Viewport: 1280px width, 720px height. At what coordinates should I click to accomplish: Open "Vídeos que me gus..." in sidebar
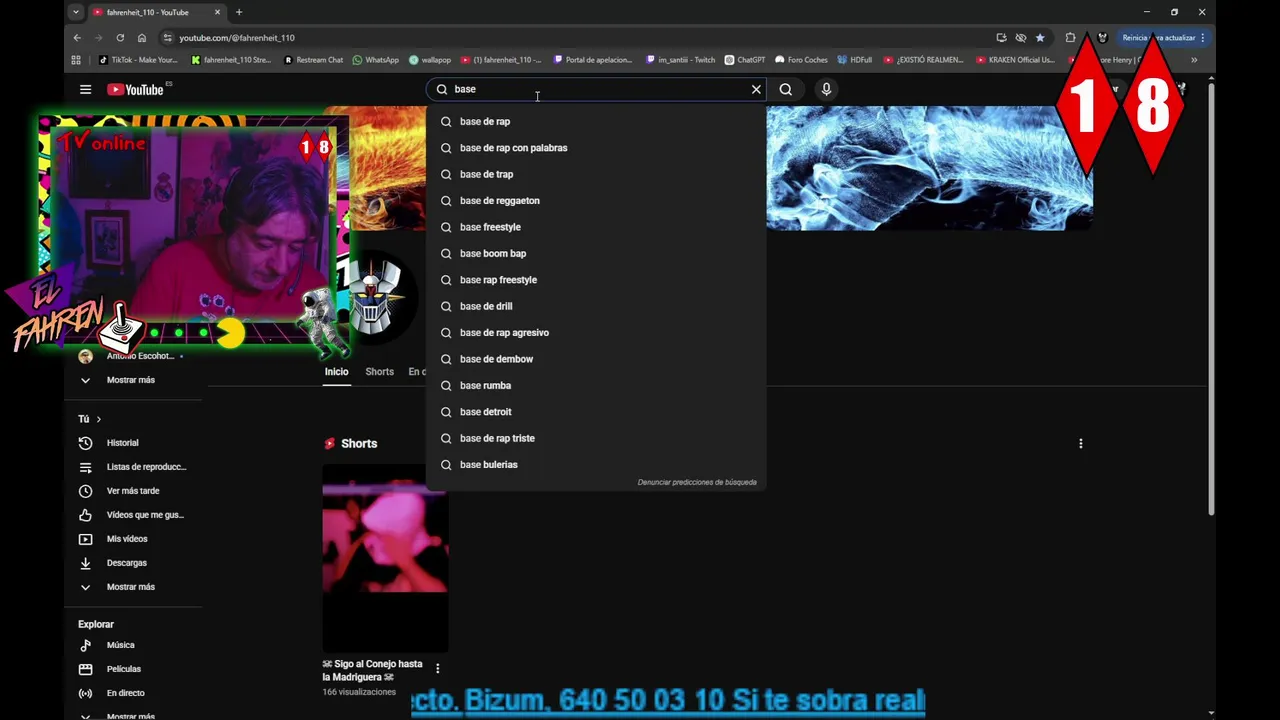(x=133, y=515)
